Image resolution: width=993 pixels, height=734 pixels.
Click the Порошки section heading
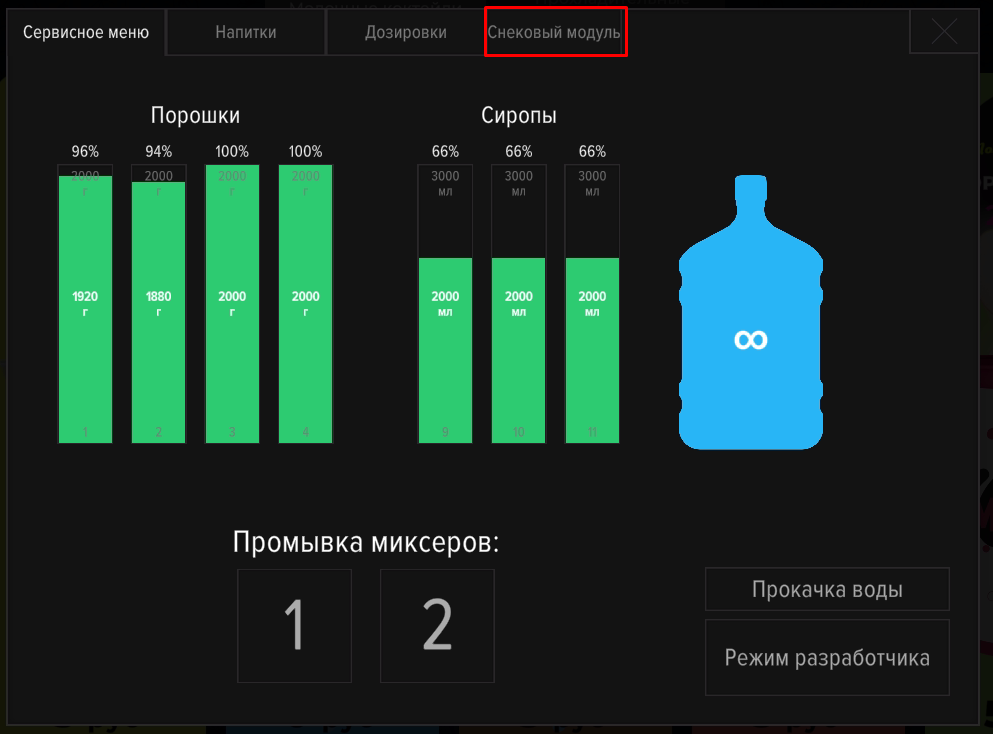coord(195,116)
